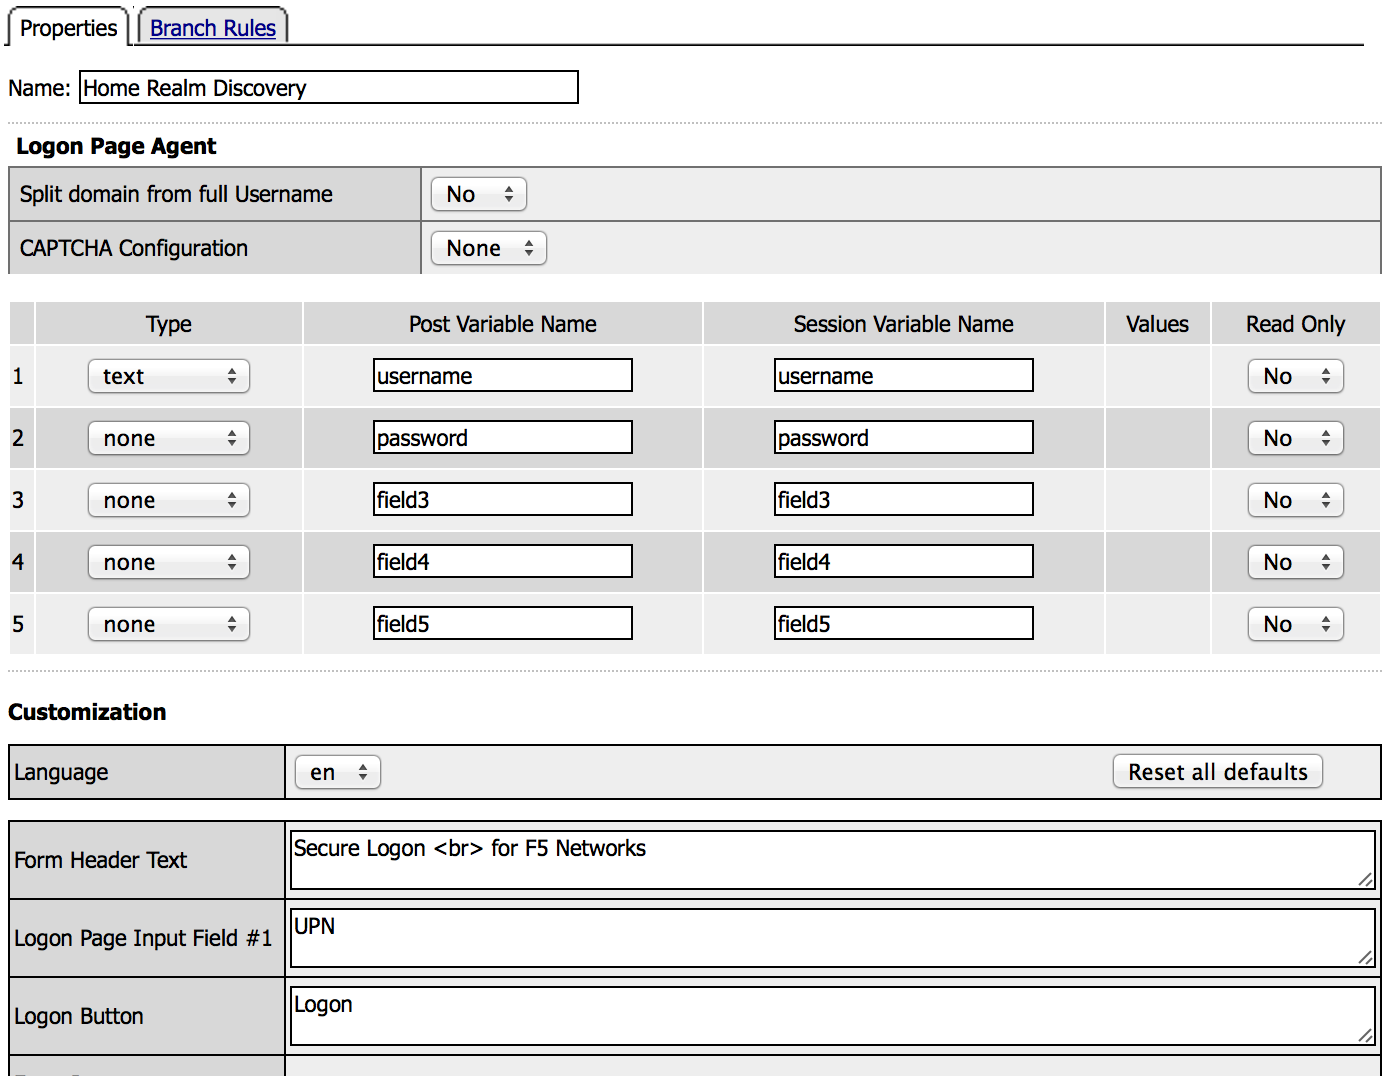Switch to the Branch Rules tab
Image resolution: width=1398 pixels, height=1076 pixels.
[x=212, y=28]
